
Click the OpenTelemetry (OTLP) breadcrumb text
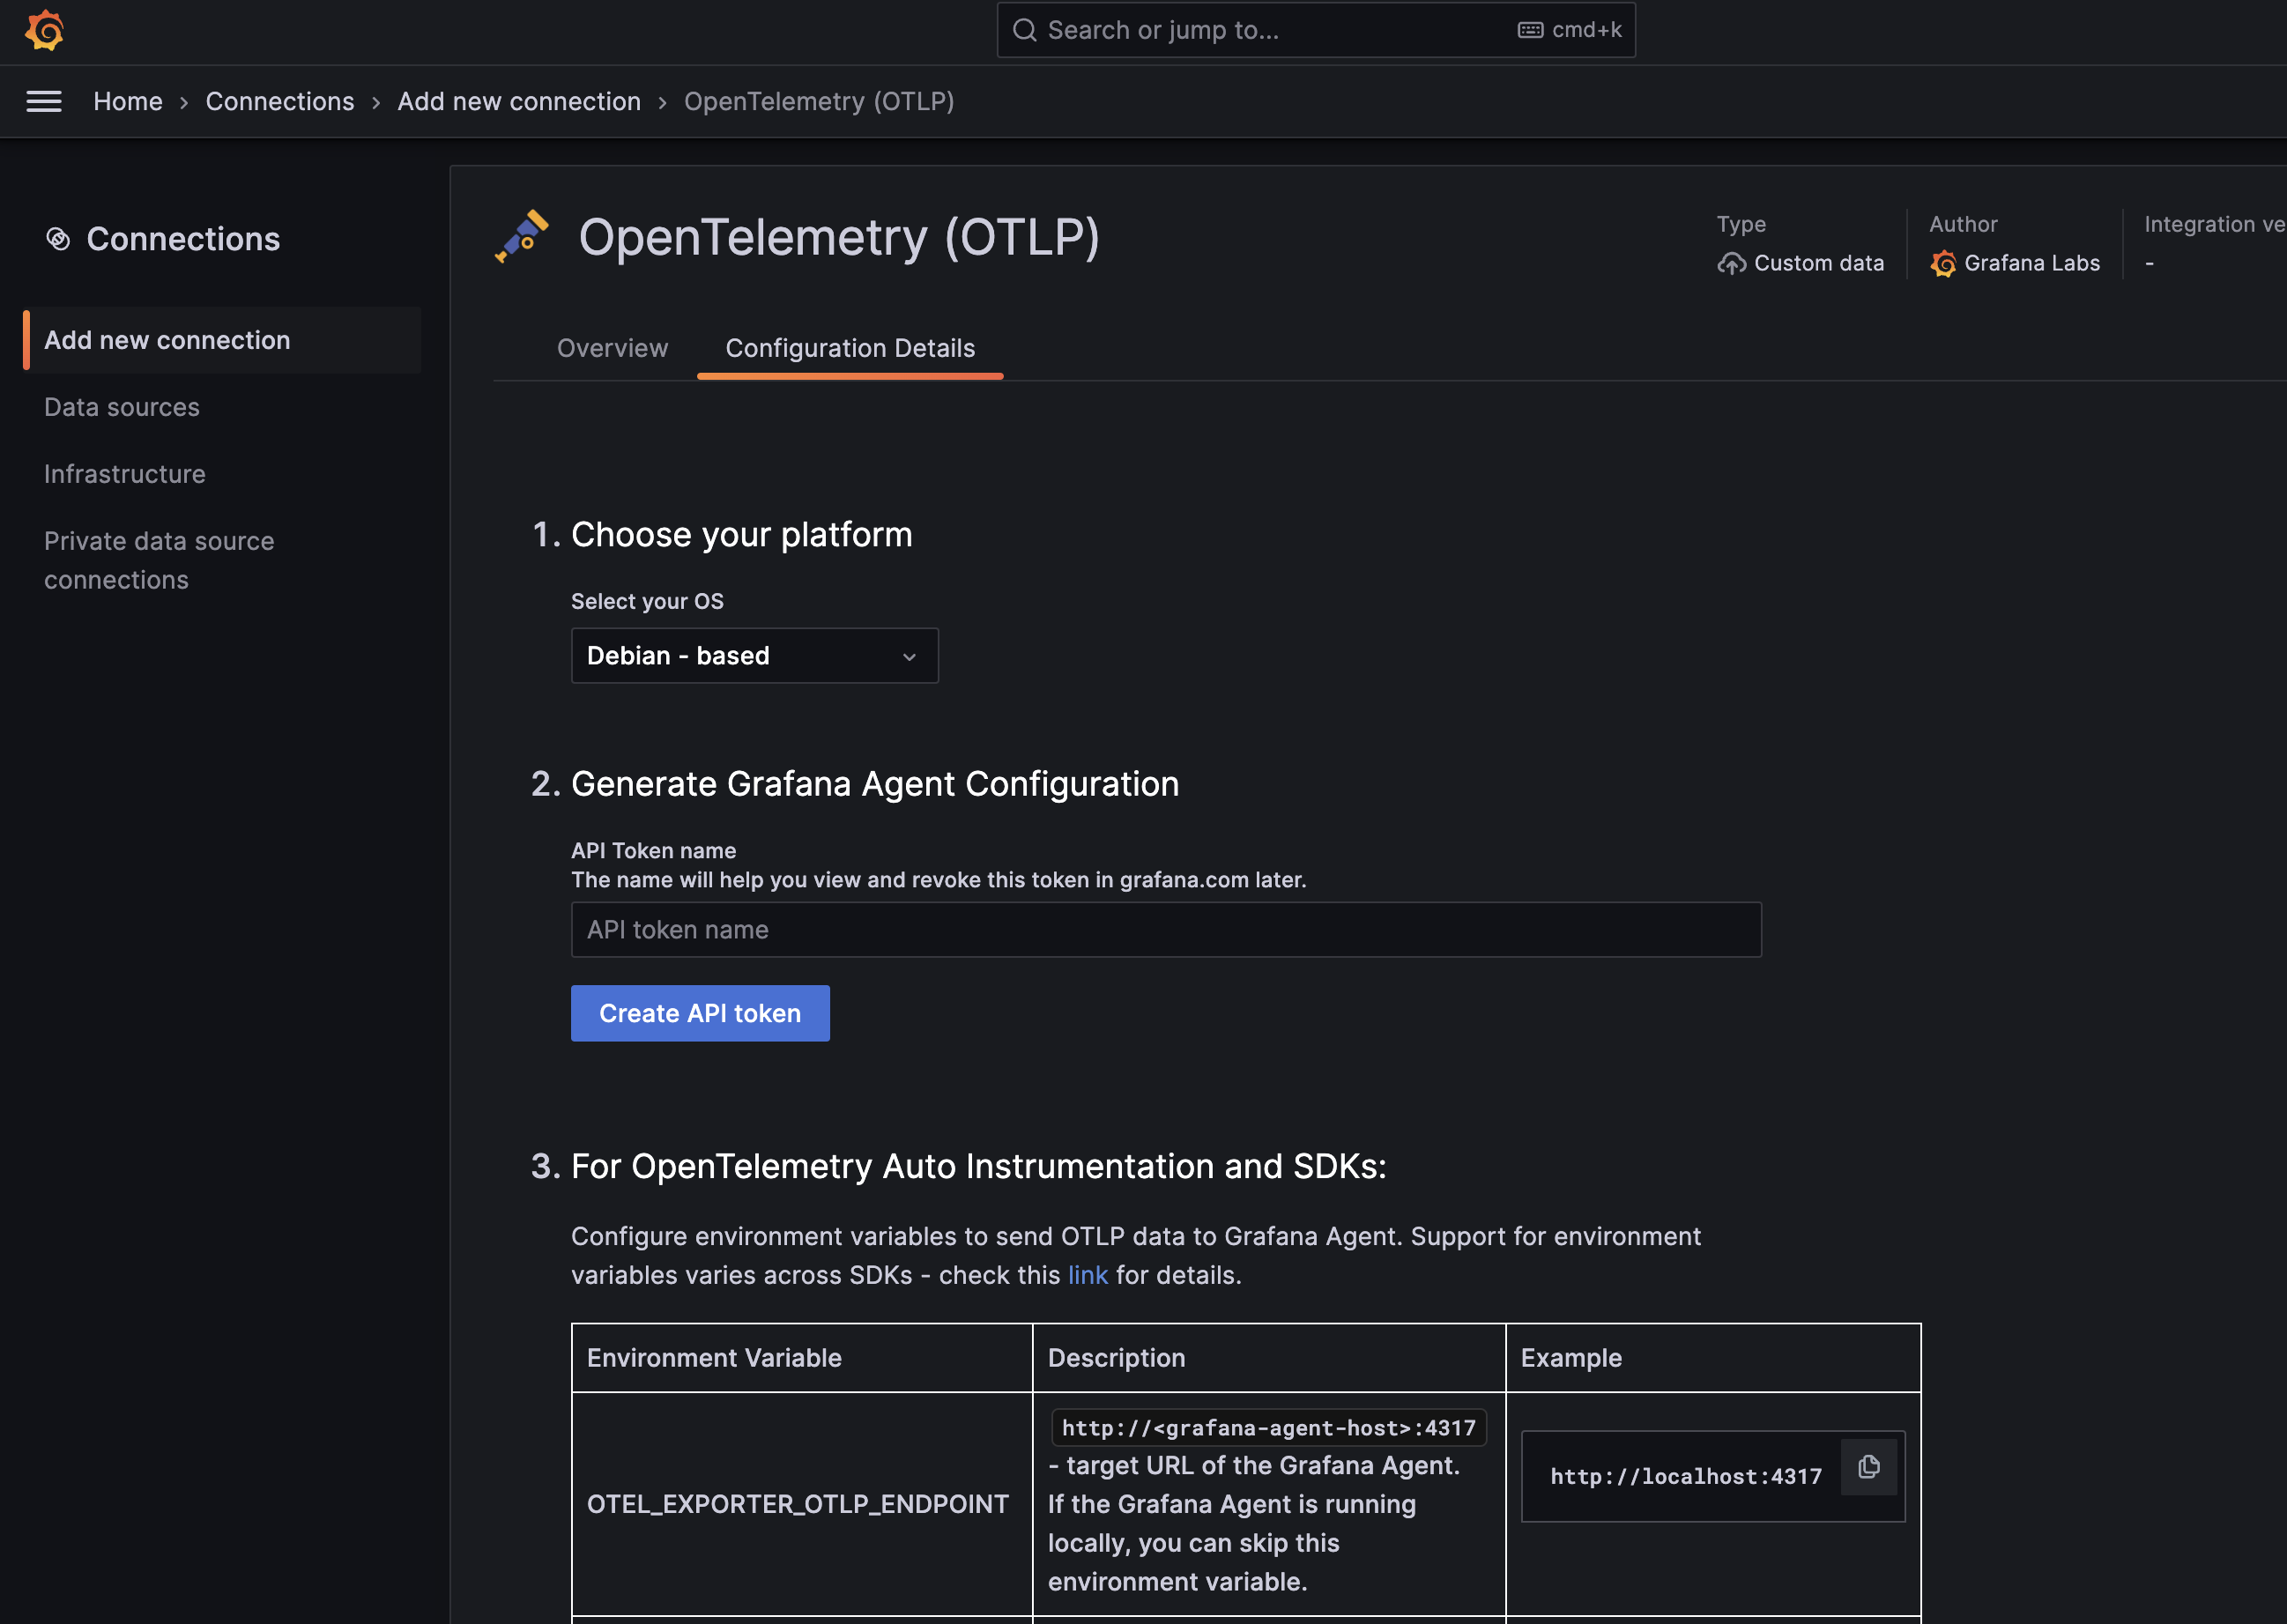(x=819, y=101)
